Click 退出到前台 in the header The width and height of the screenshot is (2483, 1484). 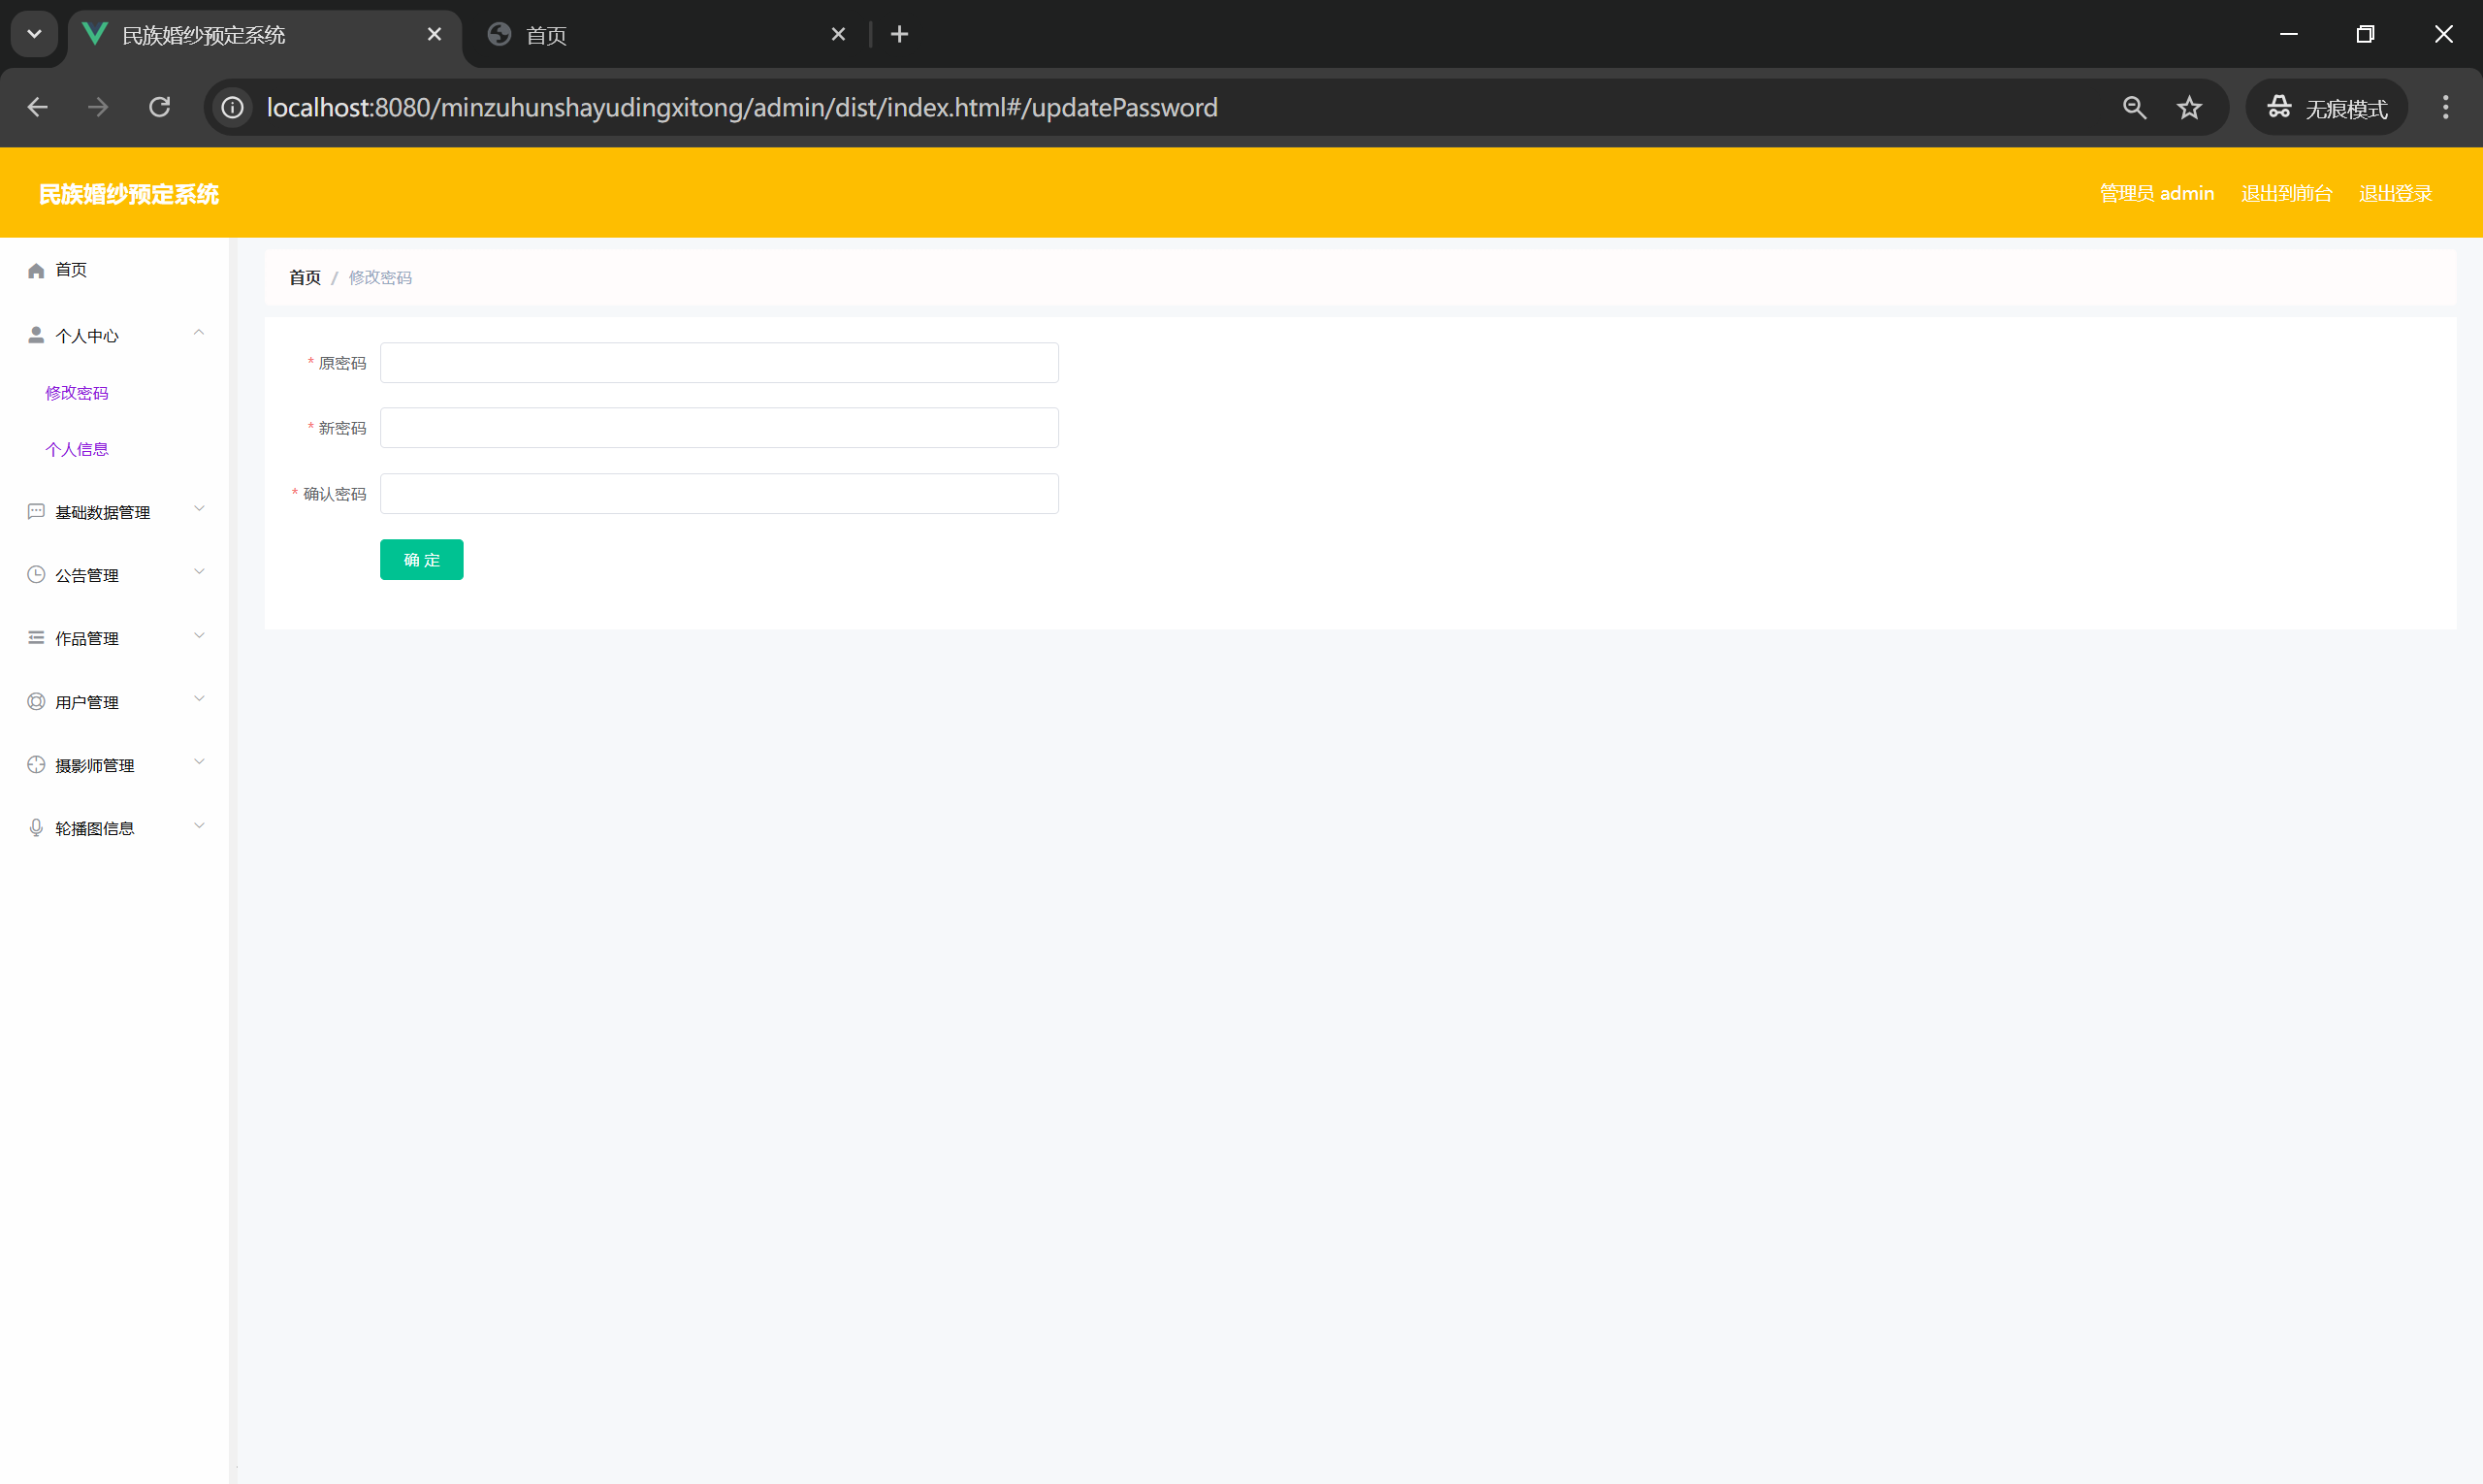(2286, 193)
